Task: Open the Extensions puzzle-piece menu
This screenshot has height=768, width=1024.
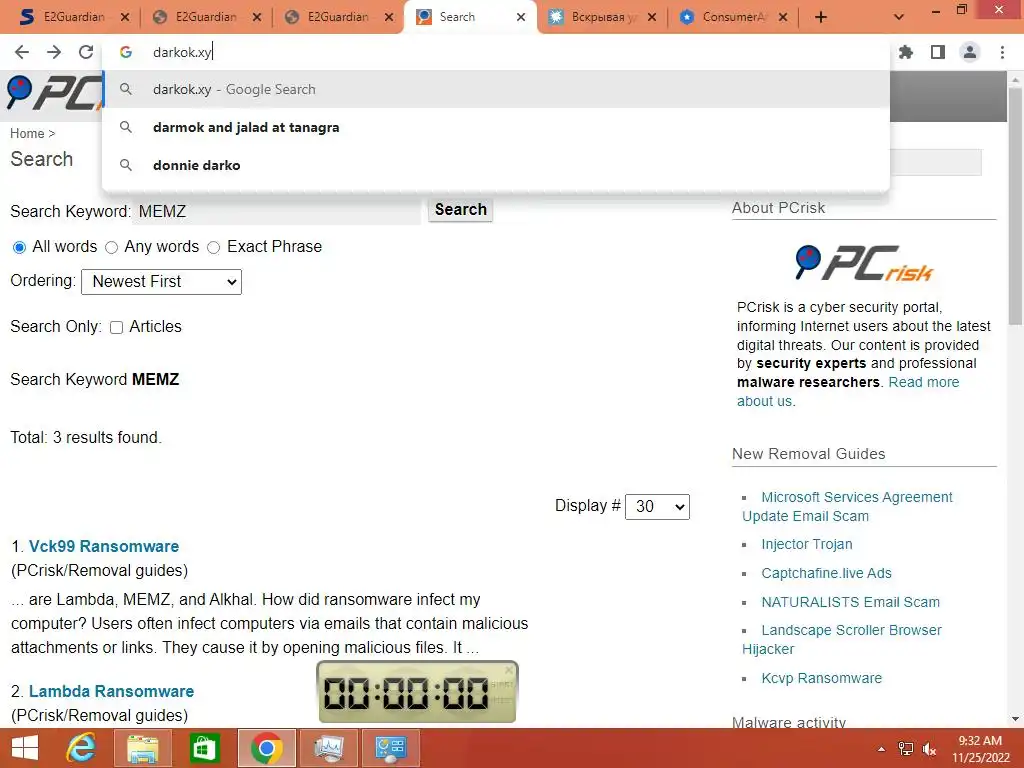Action: coord(906,52)
